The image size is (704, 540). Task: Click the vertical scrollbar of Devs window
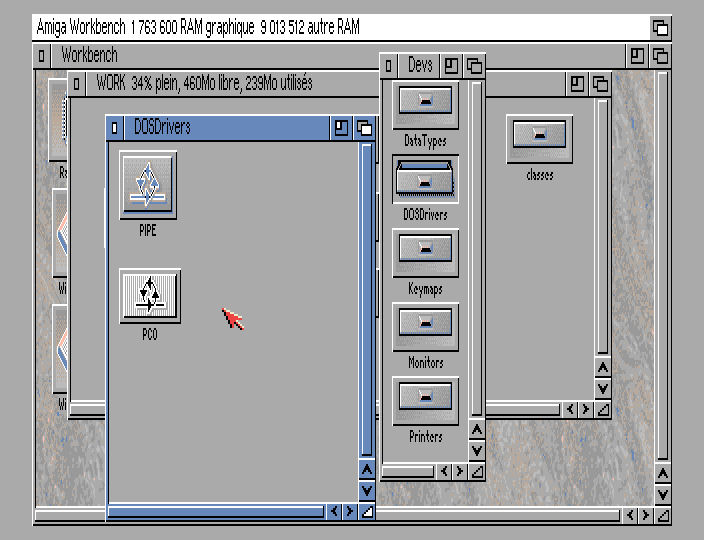coord(477,249)
